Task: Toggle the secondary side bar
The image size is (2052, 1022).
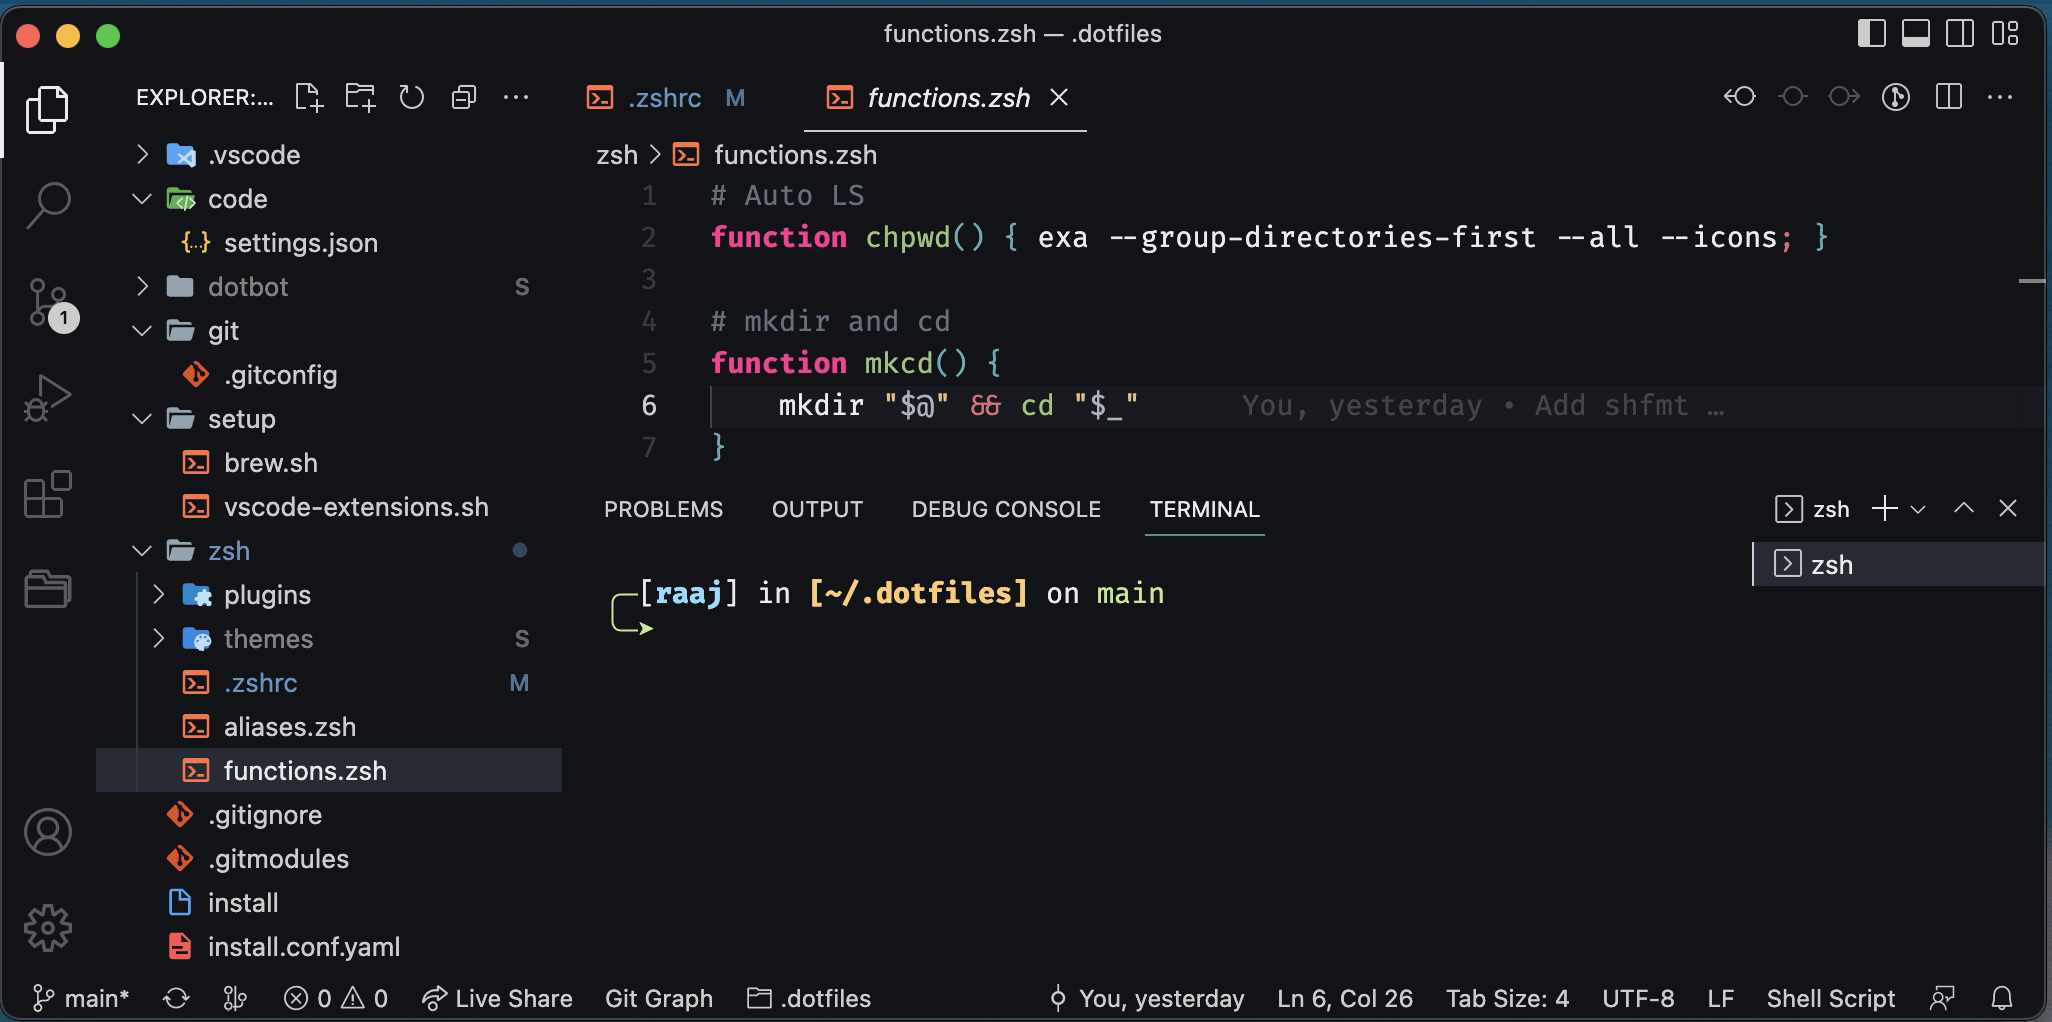Action: click(x=1959, y=33)
